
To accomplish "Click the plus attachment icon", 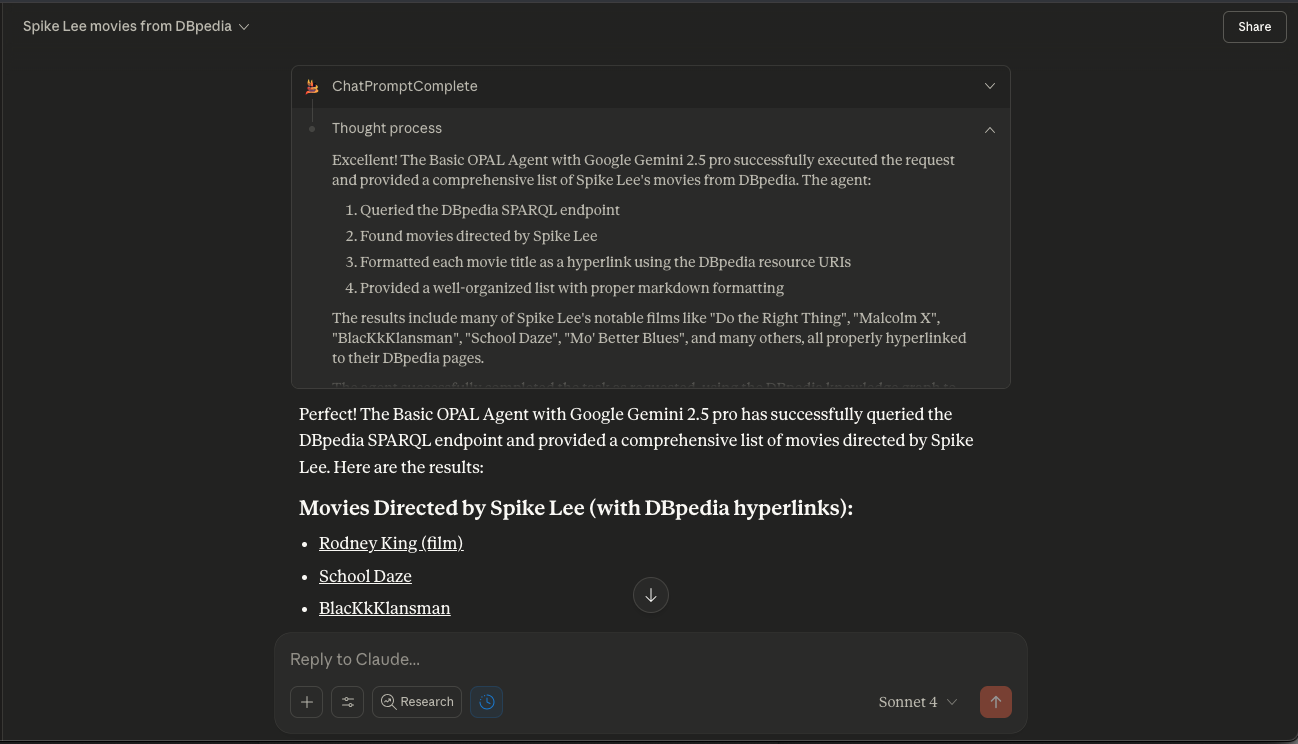I will coord(307,702).
